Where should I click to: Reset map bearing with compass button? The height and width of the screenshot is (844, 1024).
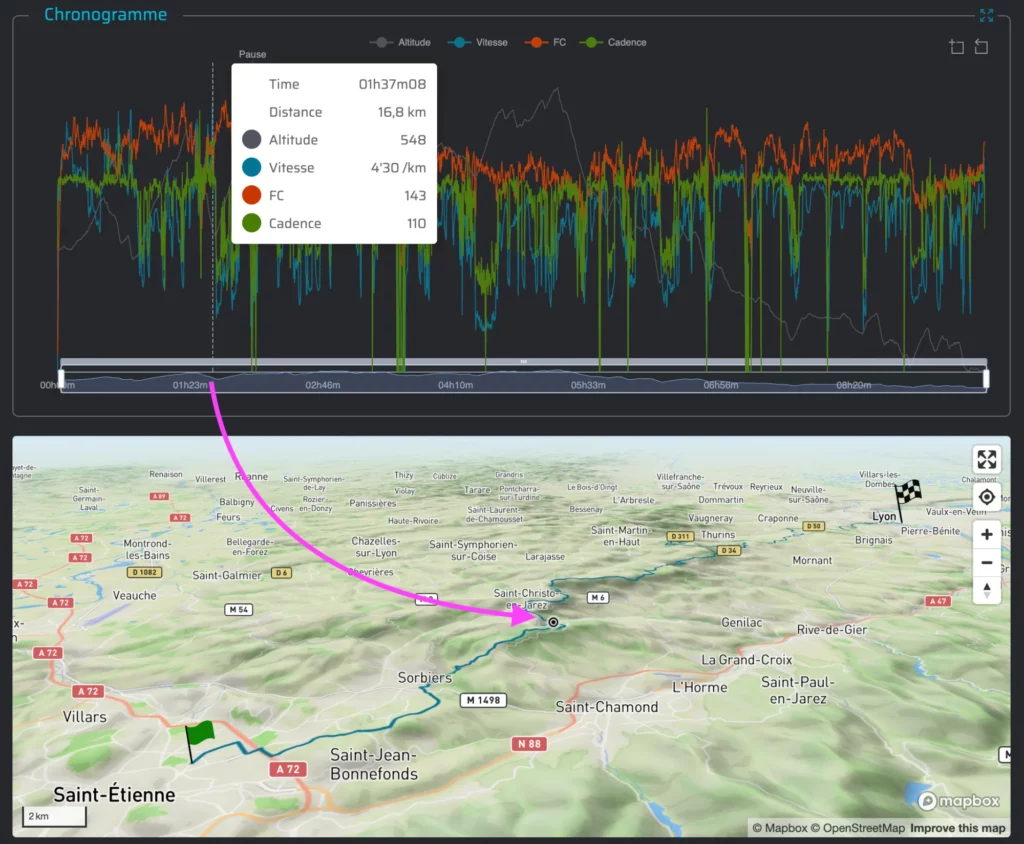coord(987,590)
